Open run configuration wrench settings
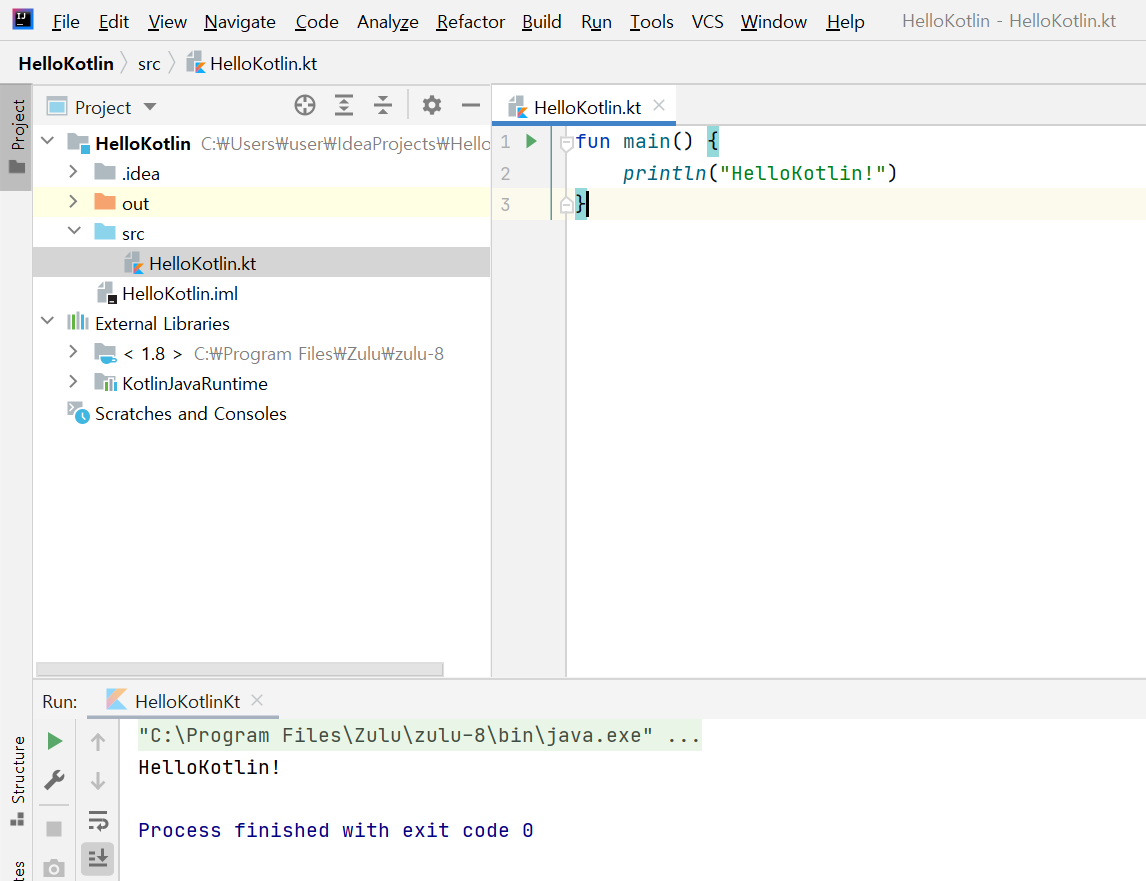 [x=54, y=779]
